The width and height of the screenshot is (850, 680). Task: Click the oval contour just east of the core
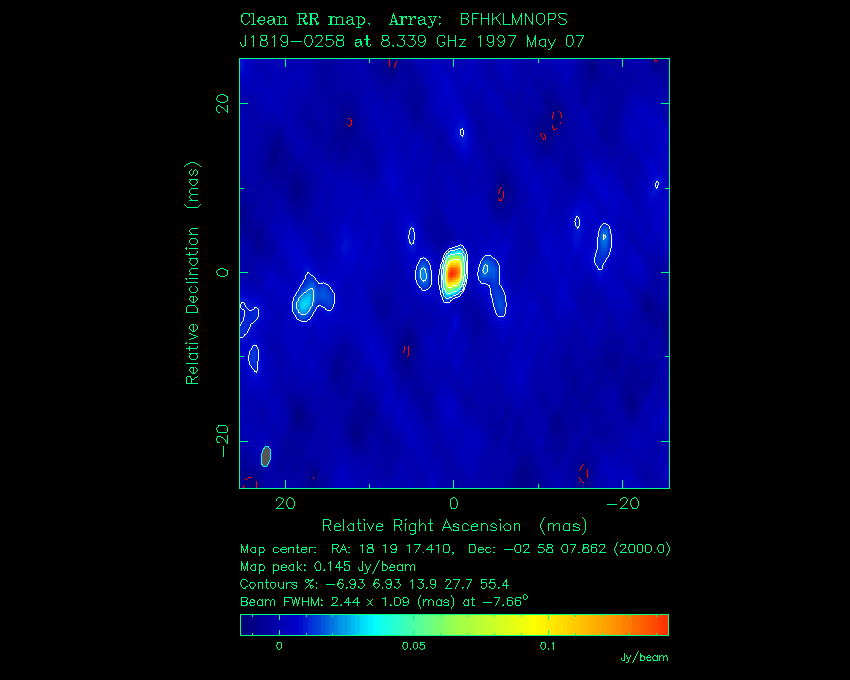pos(423,274)
